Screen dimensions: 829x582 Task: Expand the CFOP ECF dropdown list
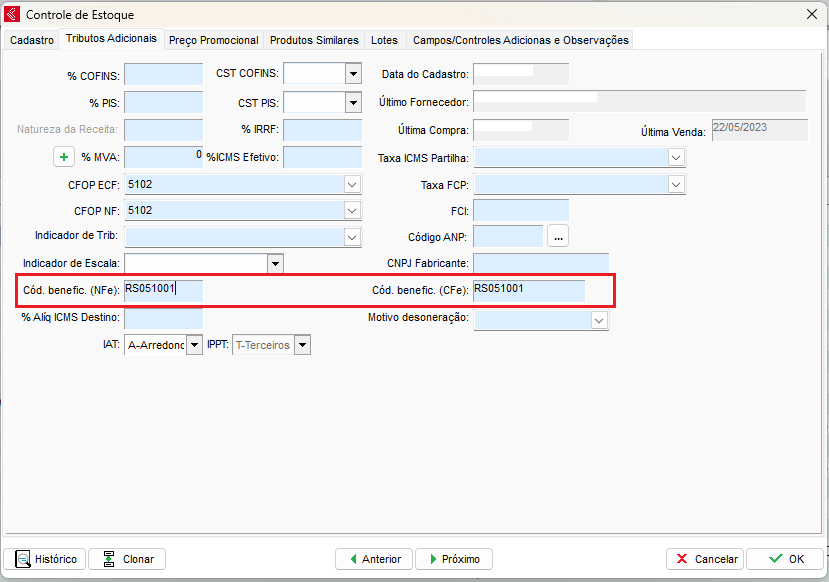point(352,184)
